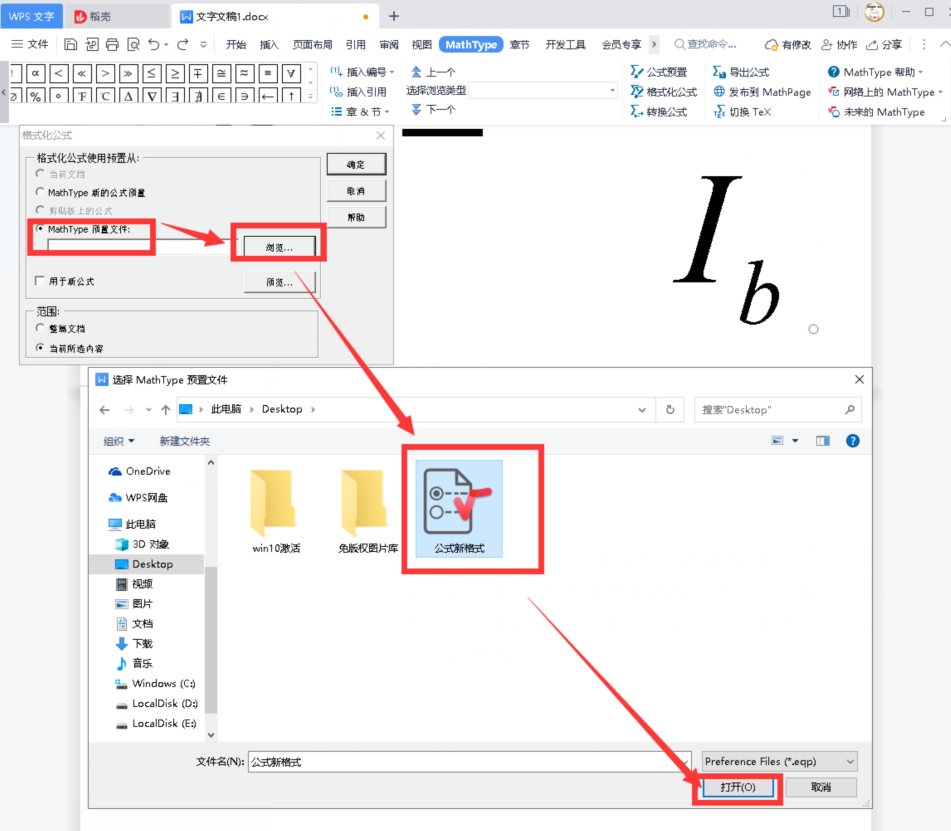Switch to the References (引用) ribbon tab

[x=355, y=45]
